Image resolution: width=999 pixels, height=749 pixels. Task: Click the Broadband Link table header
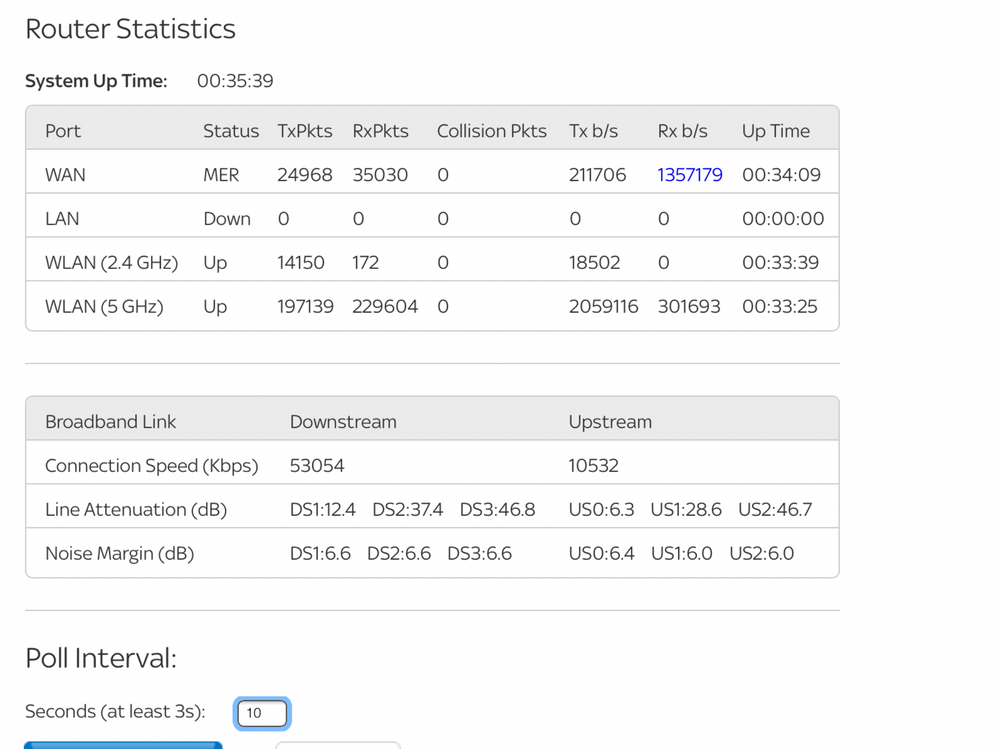[110, 422]
